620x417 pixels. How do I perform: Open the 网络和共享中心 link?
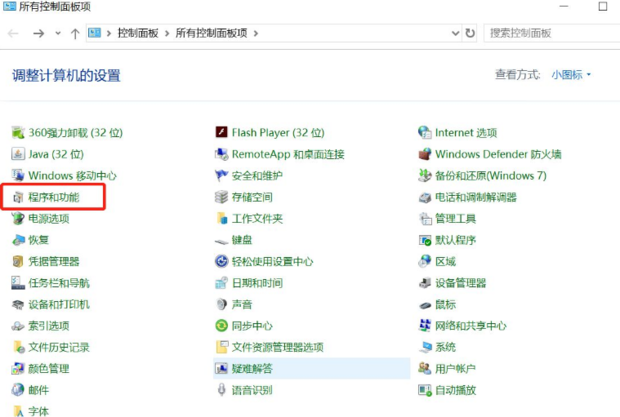coord(471,326)
